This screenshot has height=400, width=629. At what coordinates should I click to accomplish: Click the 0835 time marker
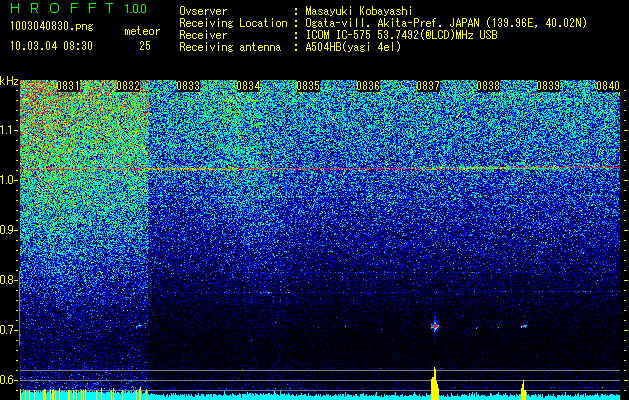coord(308,86)
